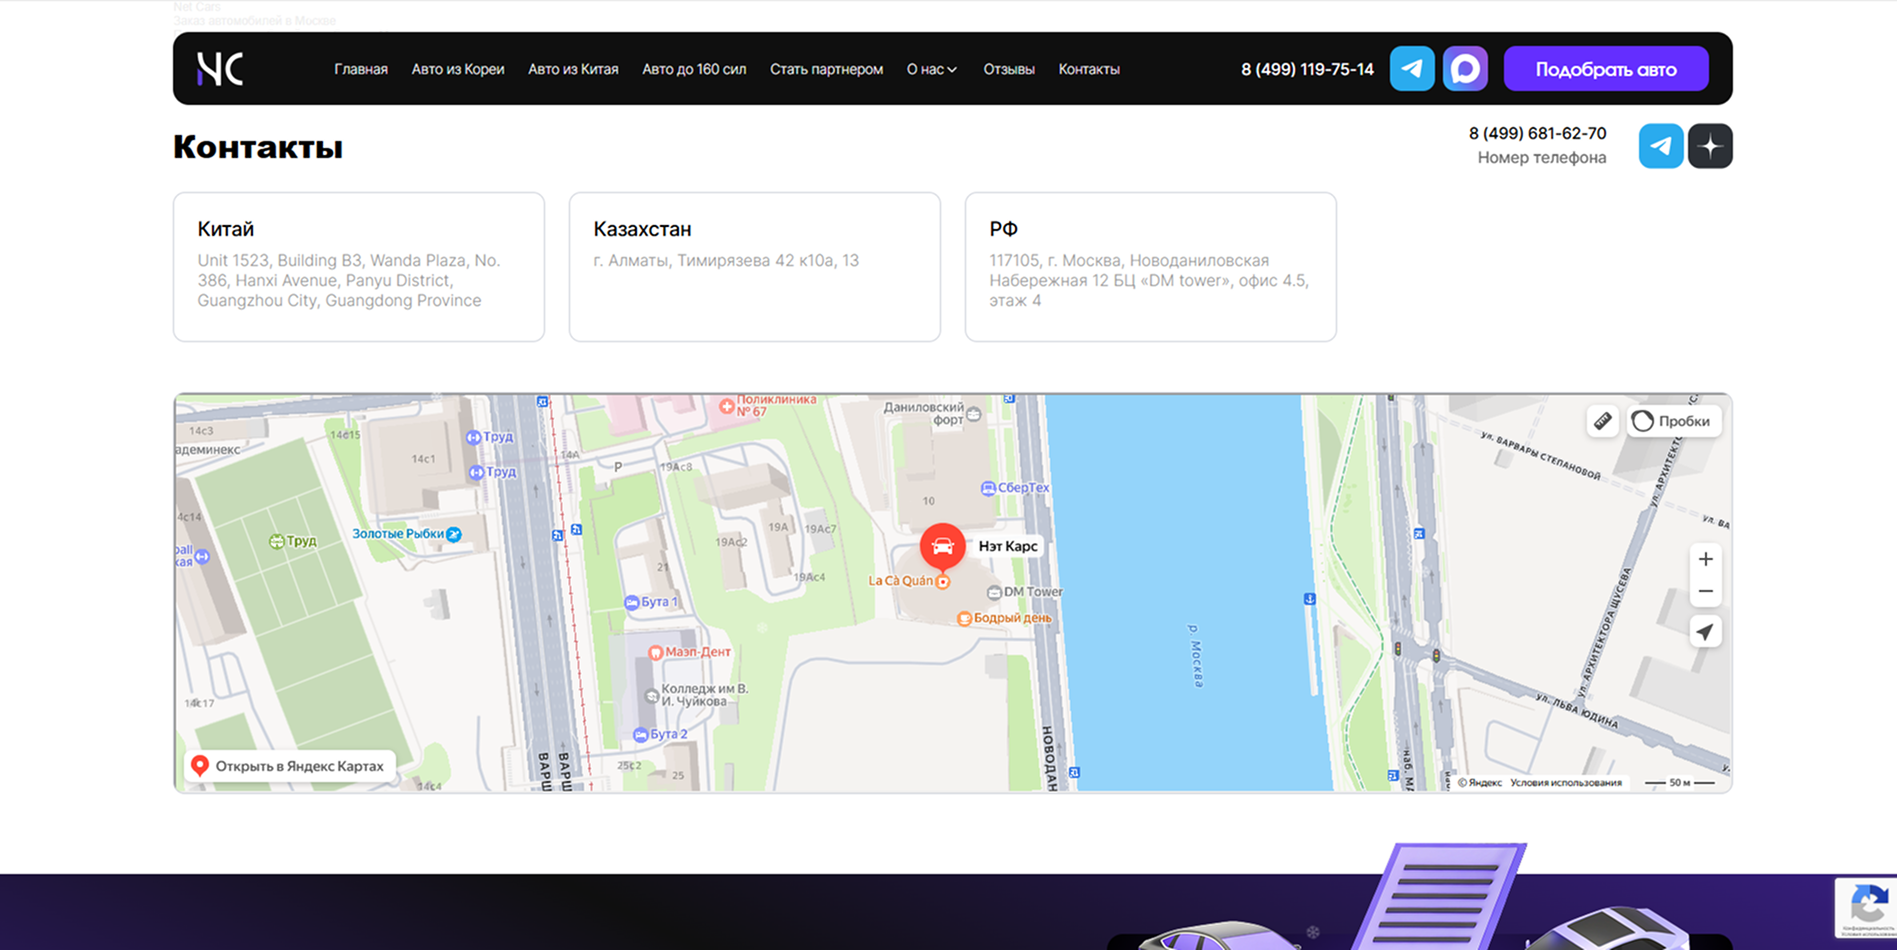Open Контакты in the navigation menu
1897x950 pixels.
[1089, 69]
